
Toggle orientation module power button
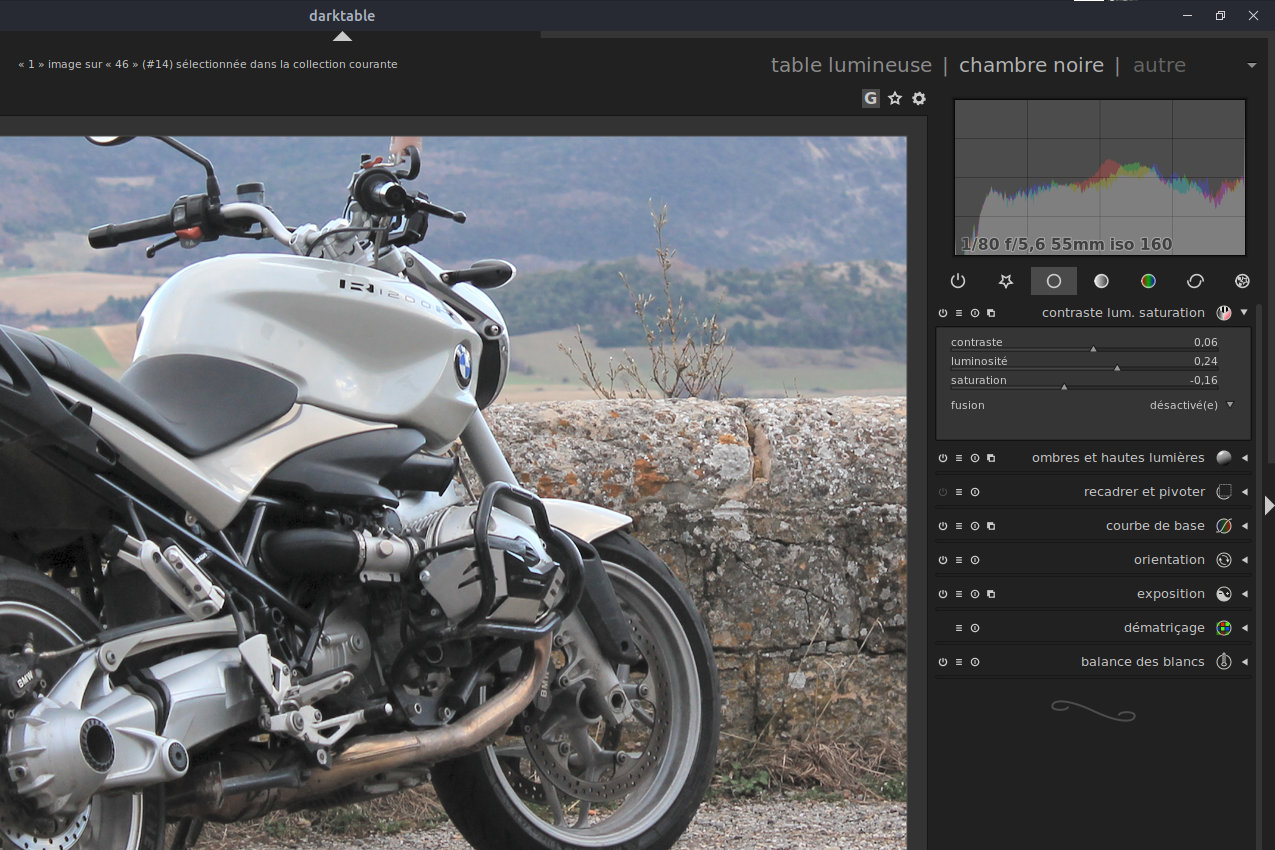pos(943,560)
